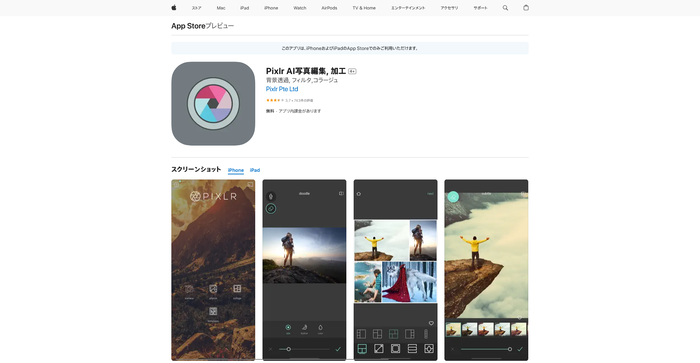Click teal round button in filter screenshot

pyautogui.click(x=453, y=197)
